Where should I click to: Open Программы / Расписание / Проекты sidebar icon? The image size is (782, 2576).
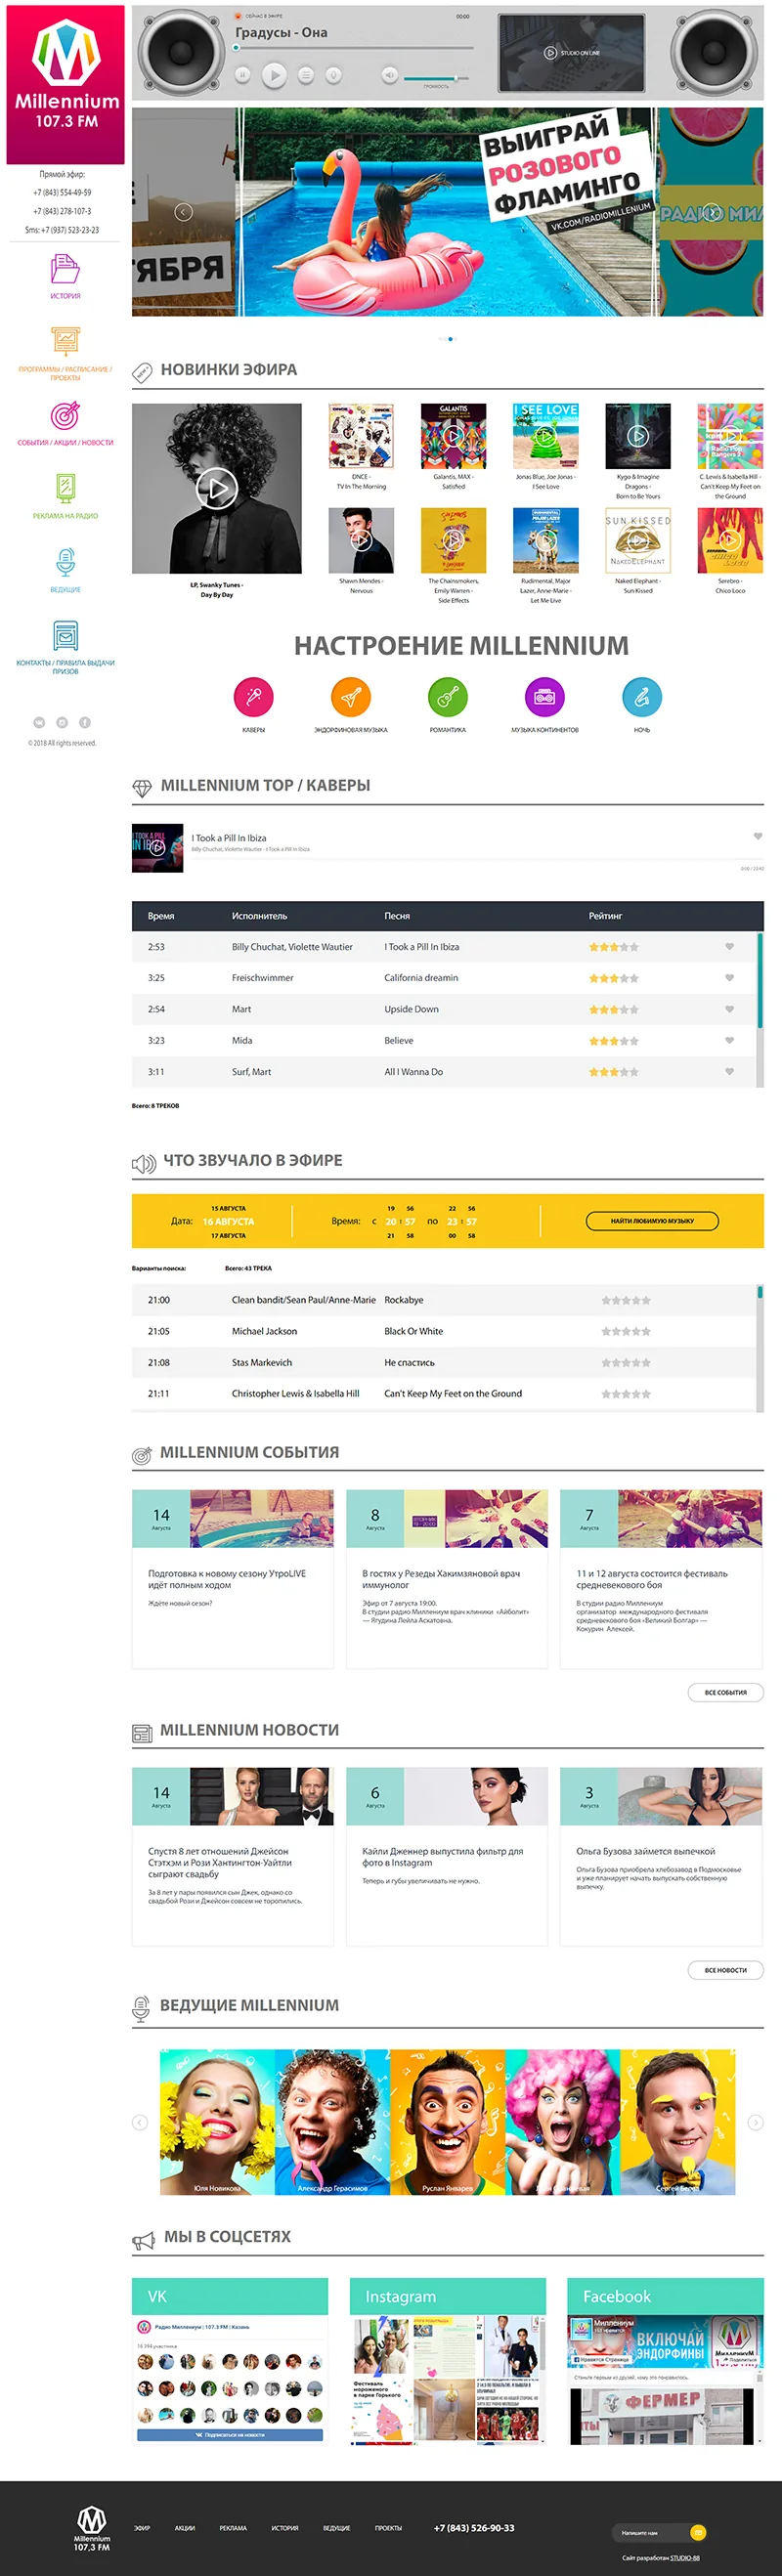pyautogui.click(x=65, y=342)
